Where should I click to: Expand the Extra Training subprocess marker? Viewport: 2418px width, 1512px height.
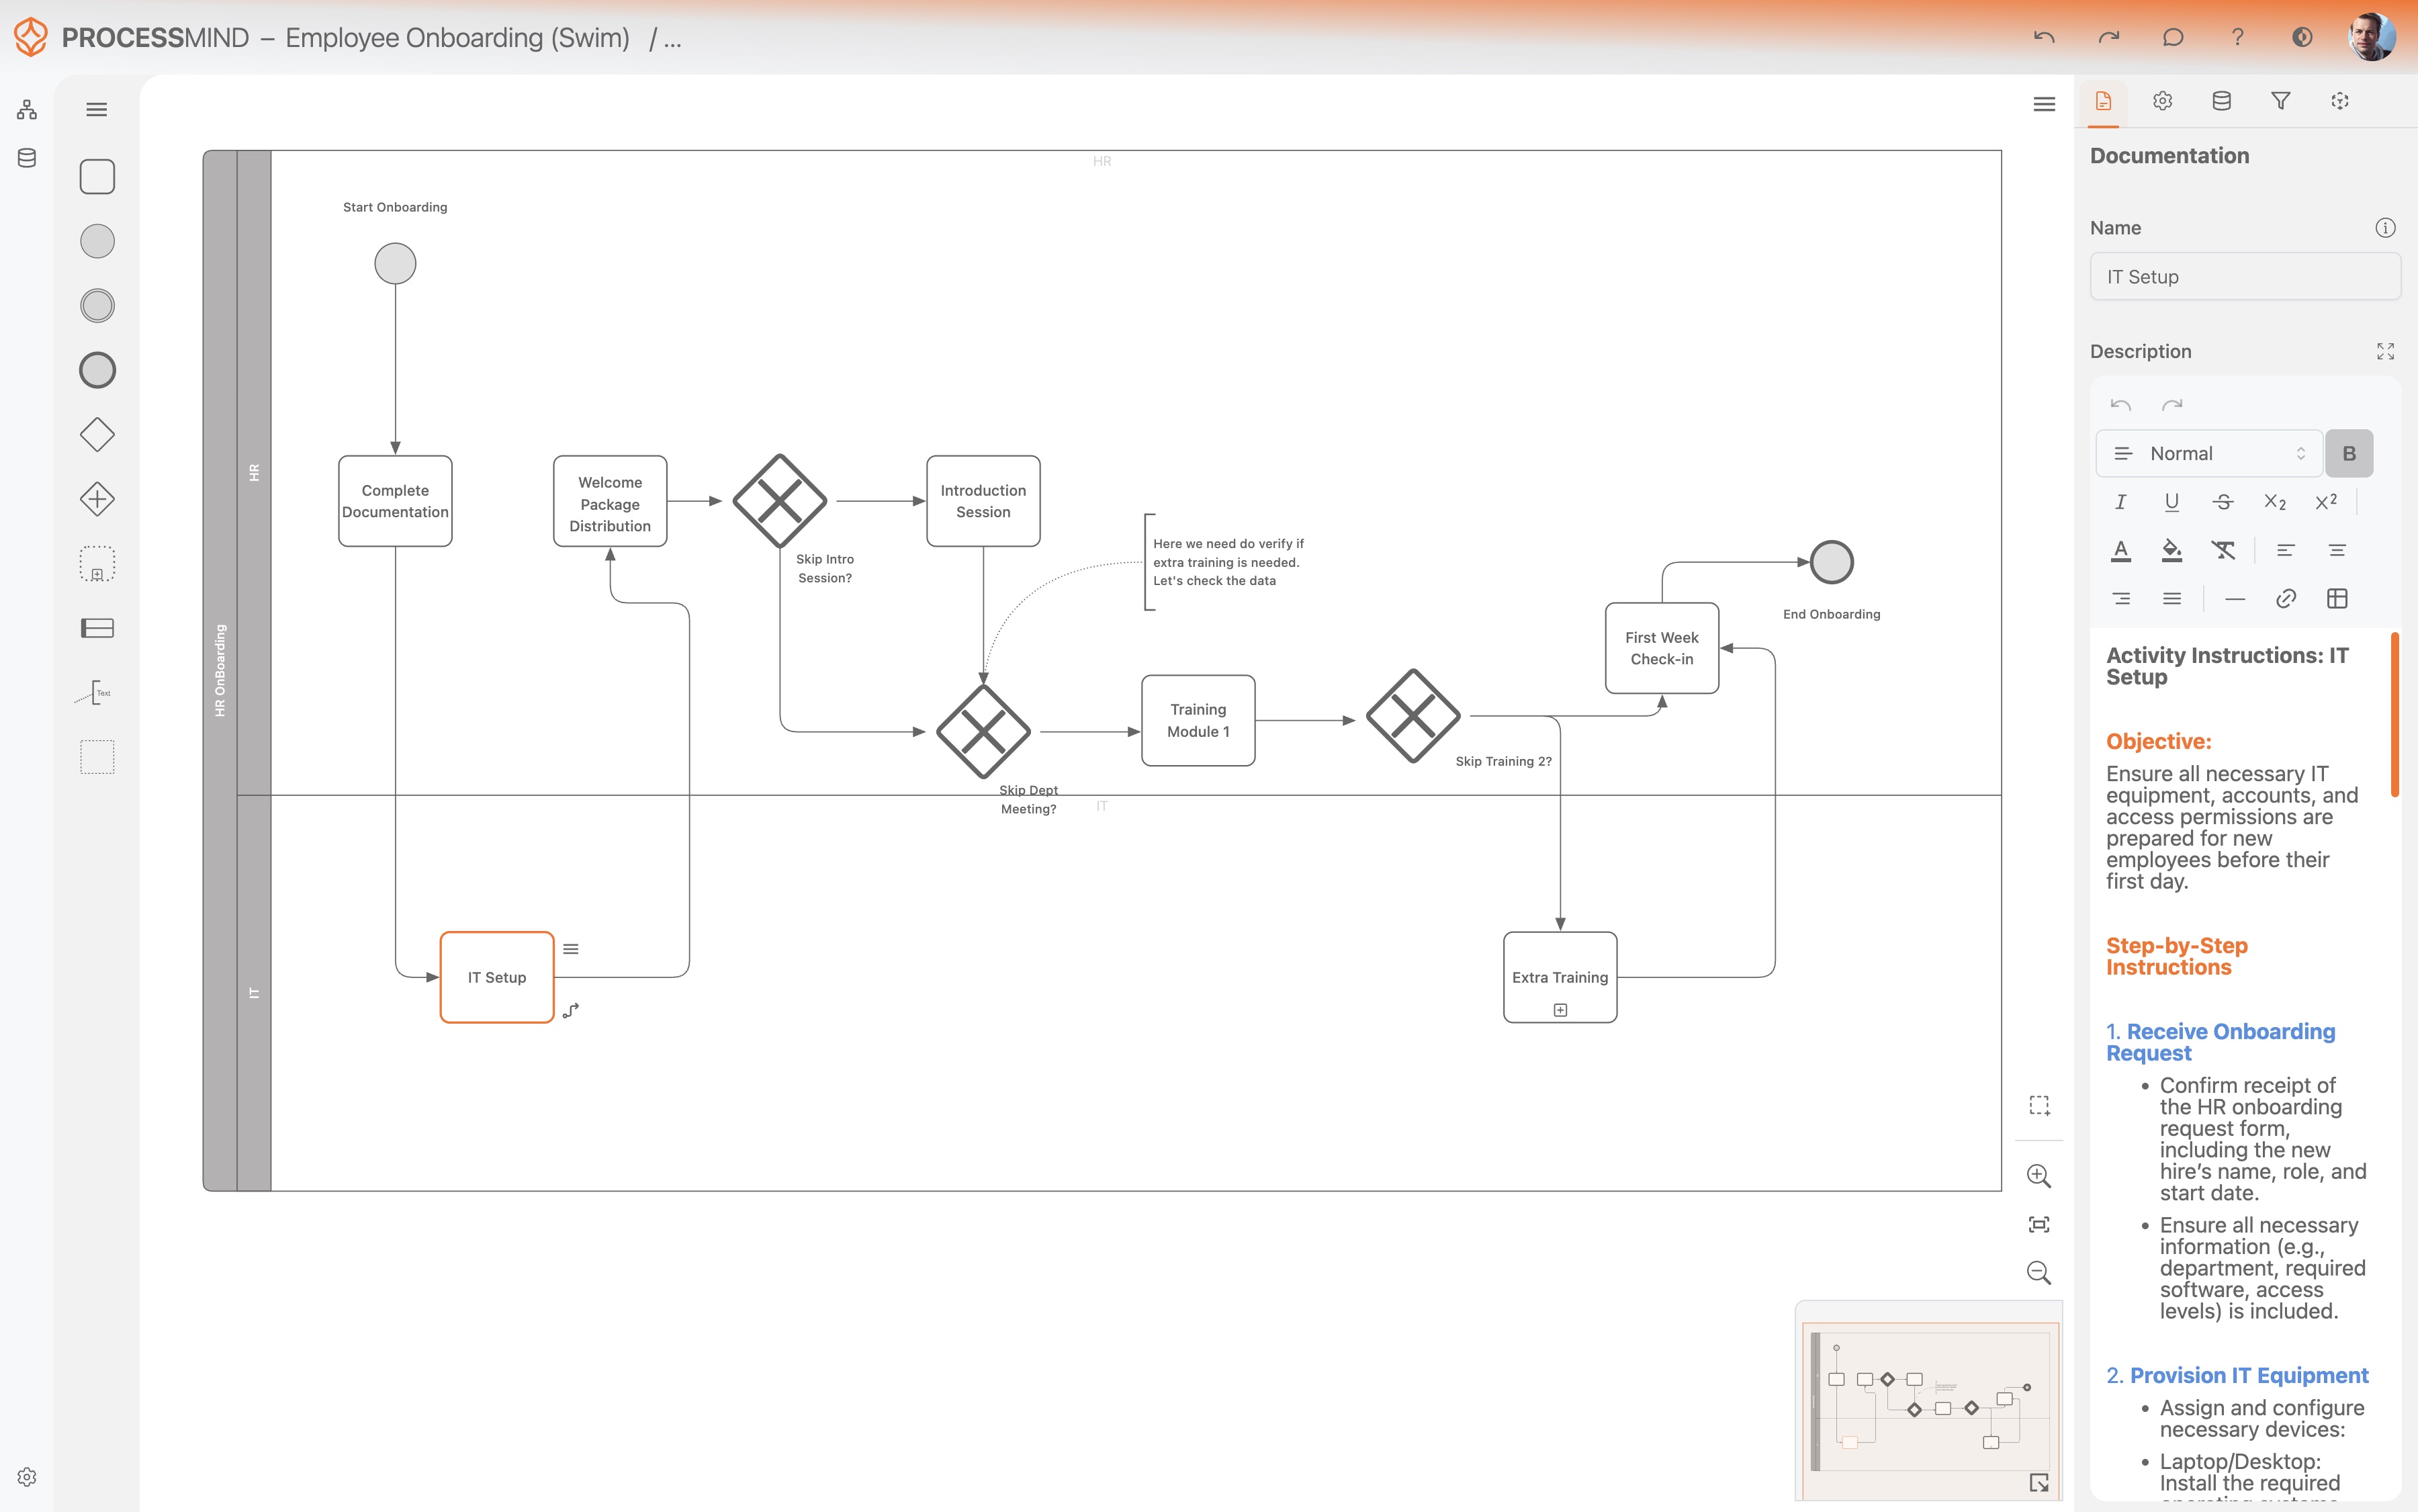pyautogui.click(x=1560, y=1010)
